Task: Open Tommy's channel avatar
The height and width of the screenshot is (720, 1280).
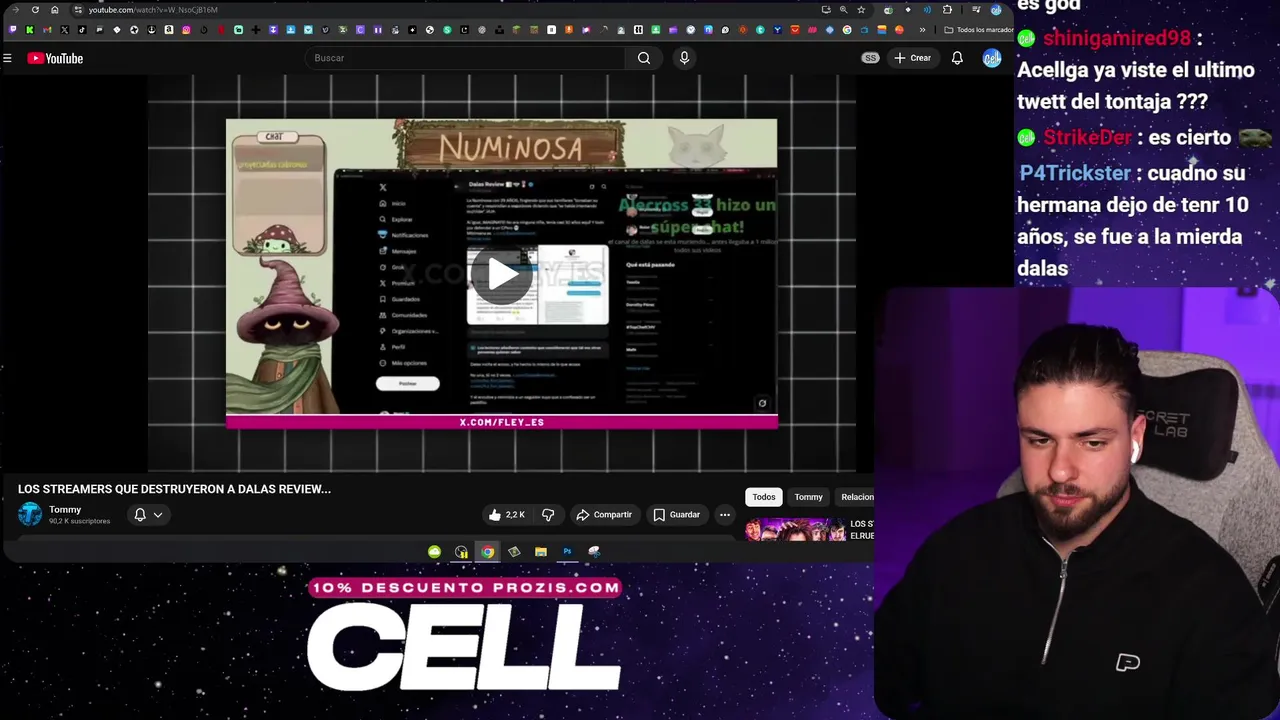Action: [30, 514]
